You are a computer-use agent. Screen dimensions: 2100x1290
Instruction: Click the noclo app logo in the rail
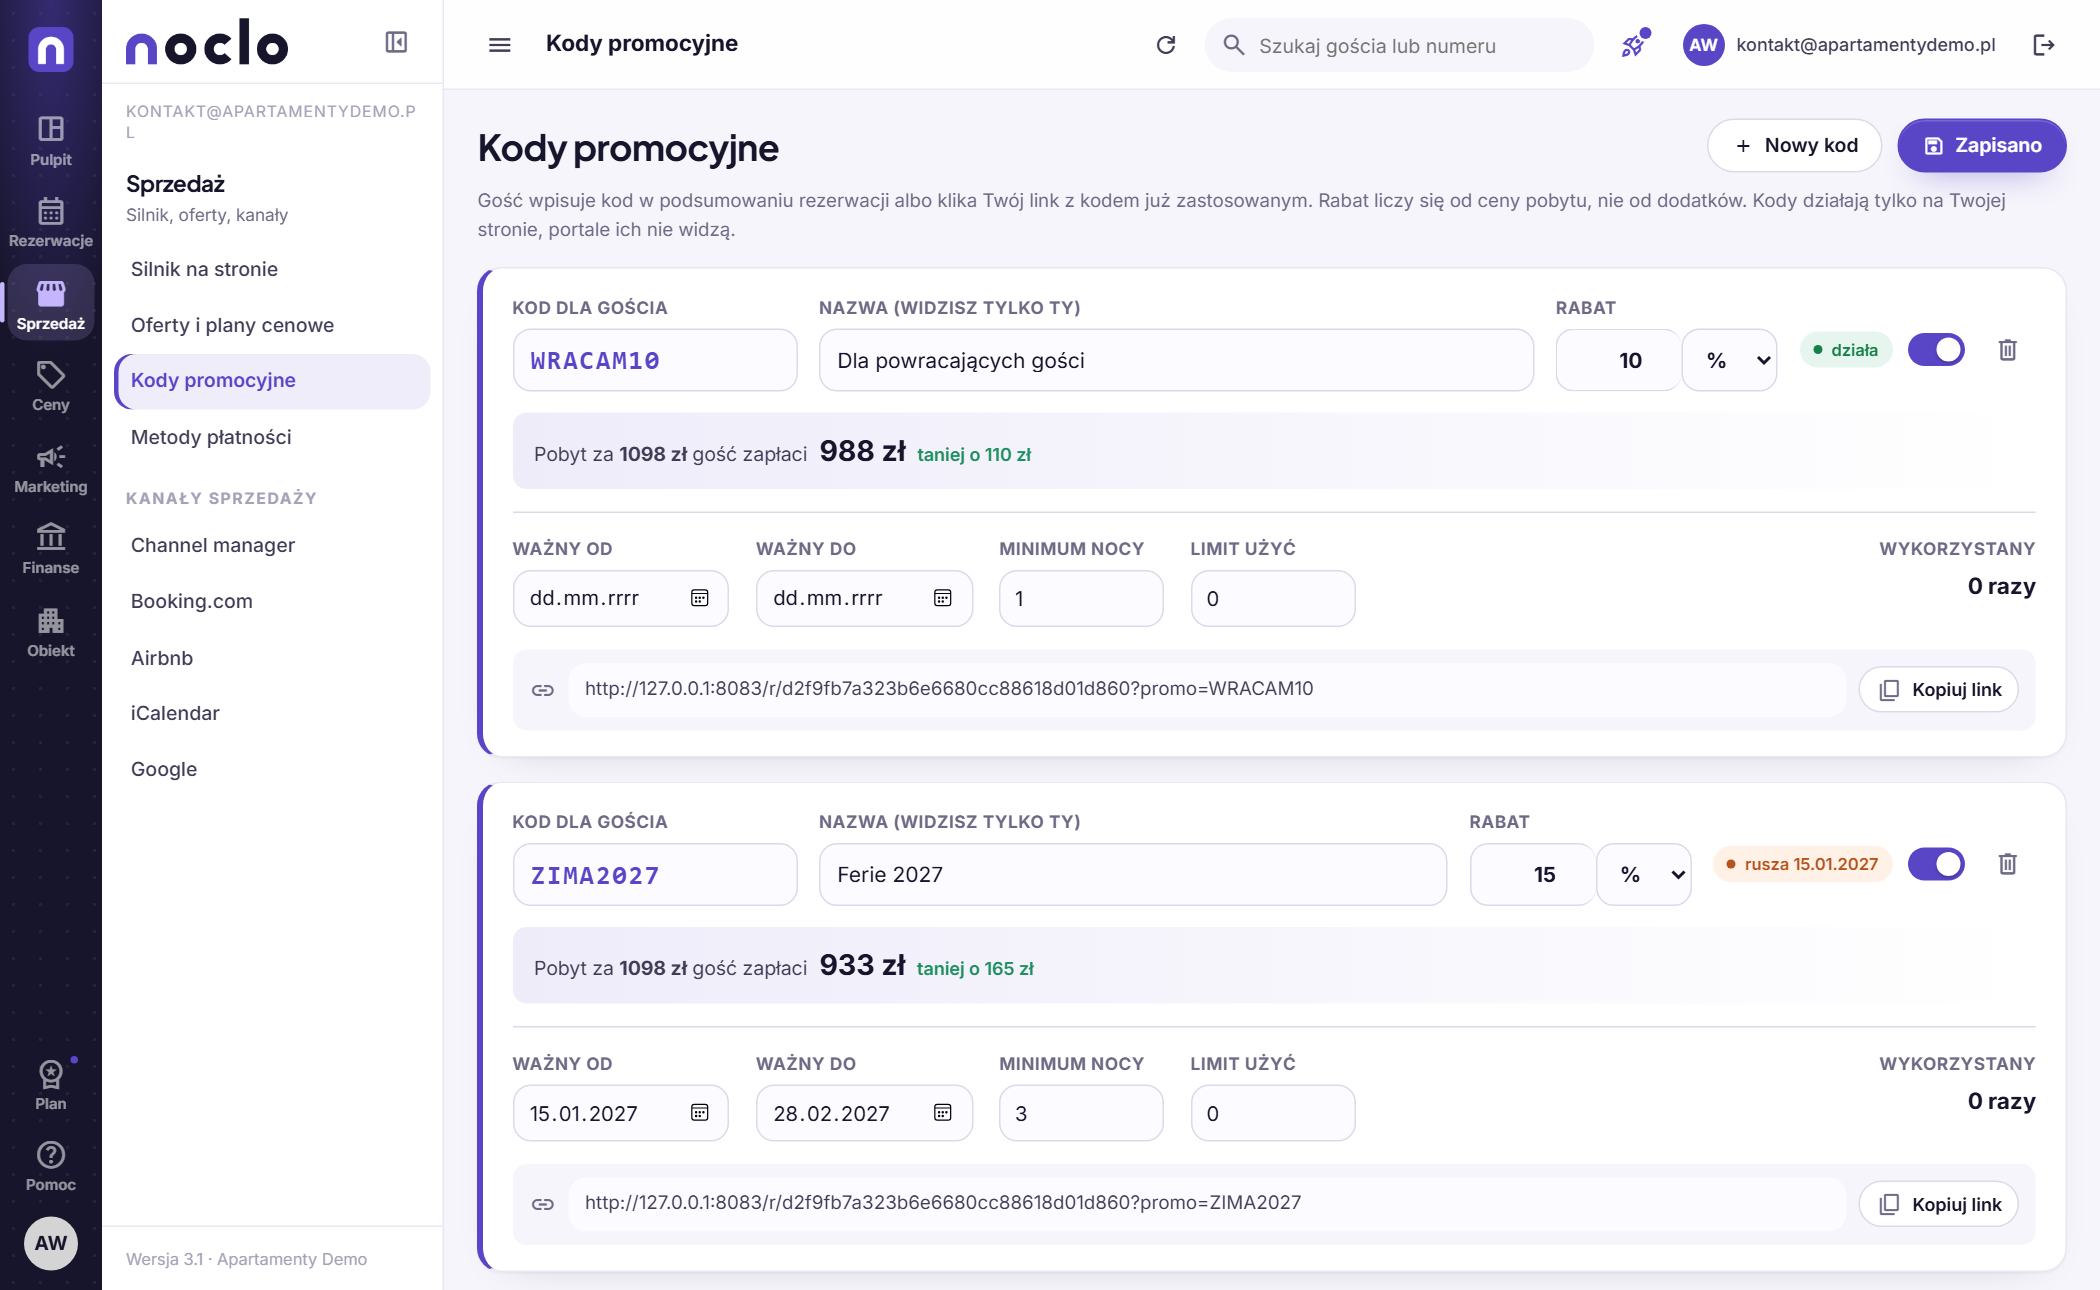pyautogui.click(x=50, y=48)
